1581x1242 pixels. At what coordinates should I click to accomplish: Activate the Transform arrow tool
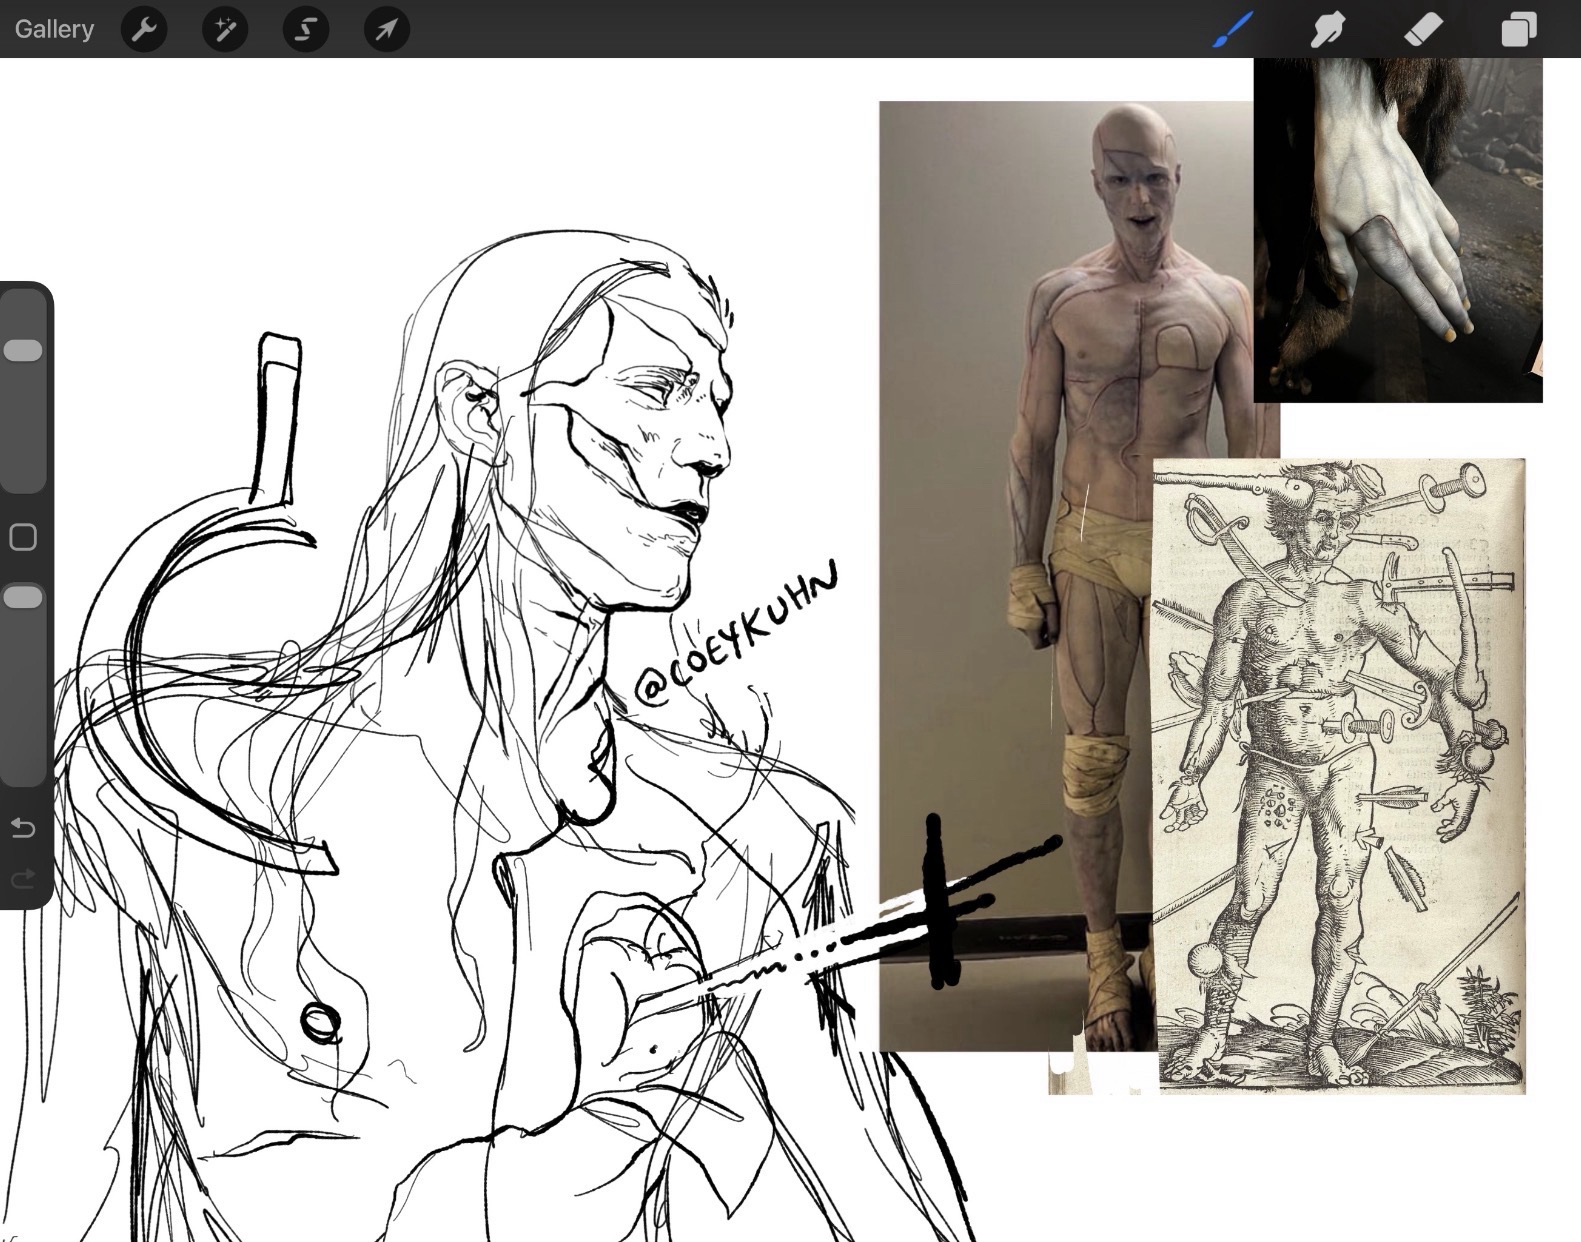[x=386, y=30]
